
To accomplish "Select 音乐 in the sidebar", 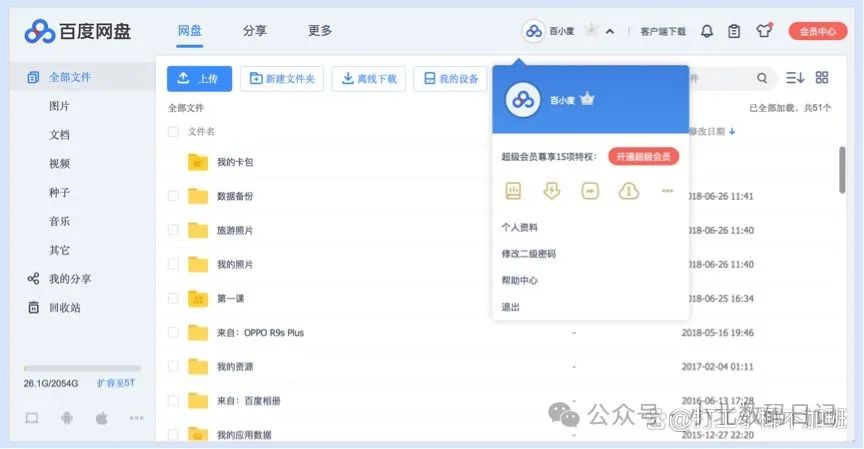I will point(59,221).
